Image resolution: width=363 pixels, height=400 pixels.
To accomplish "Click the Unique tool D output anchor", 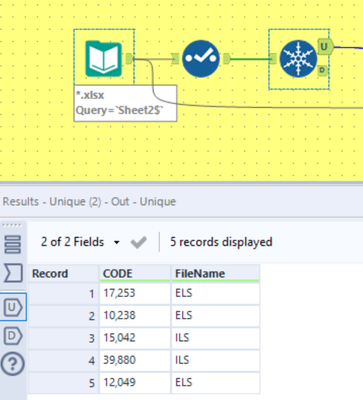I will (322, 70).
